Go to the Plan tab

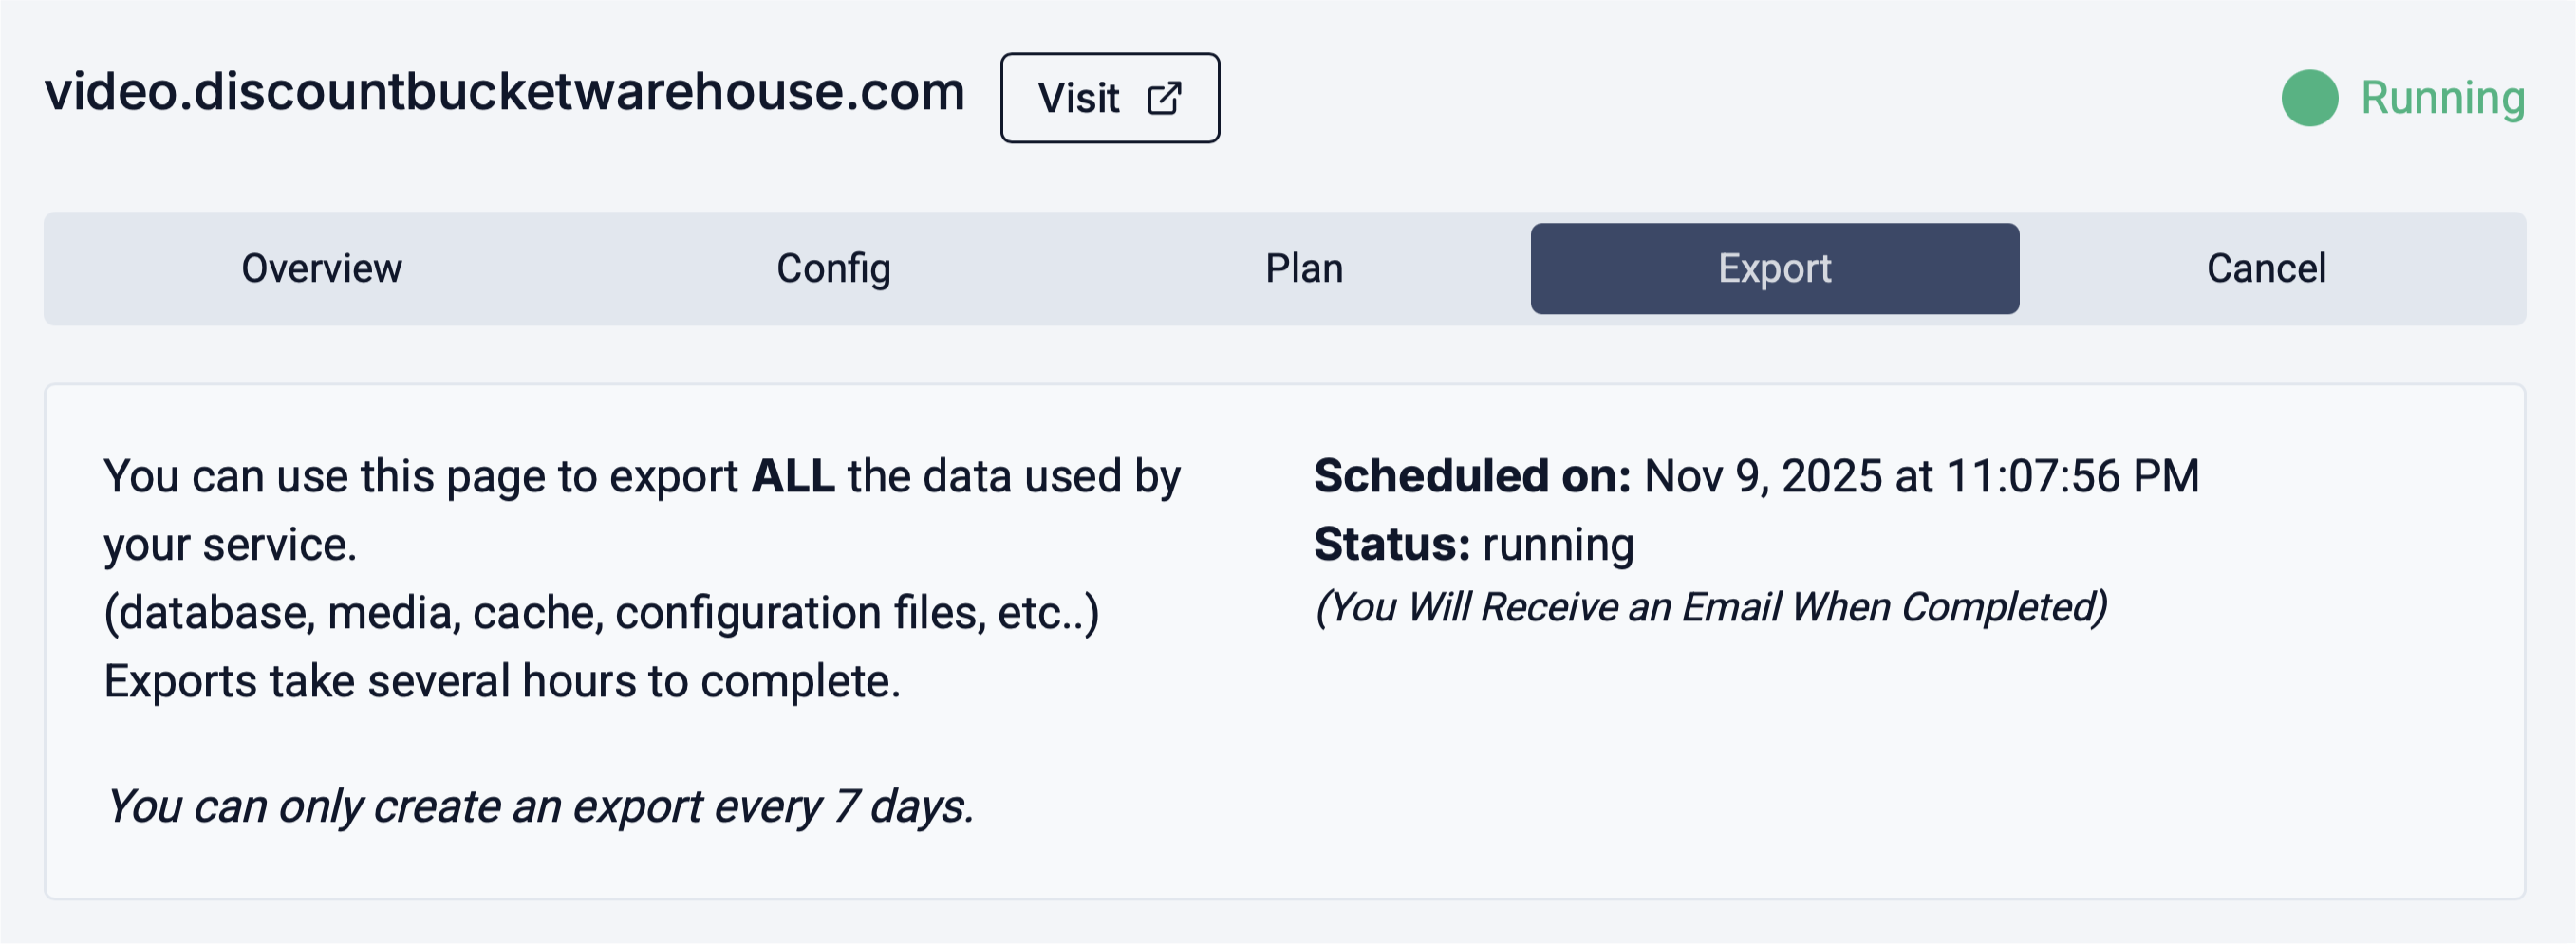point(1304,268)
